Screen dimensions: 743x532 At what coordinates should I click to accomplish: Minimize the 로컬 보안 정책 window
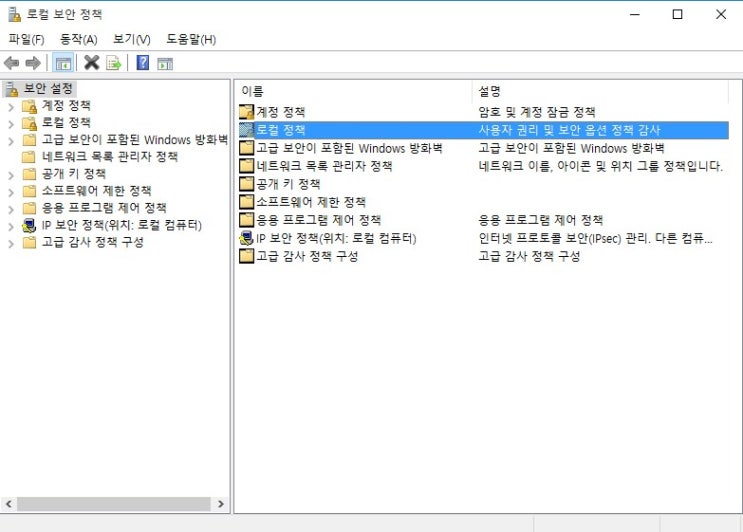634,14
